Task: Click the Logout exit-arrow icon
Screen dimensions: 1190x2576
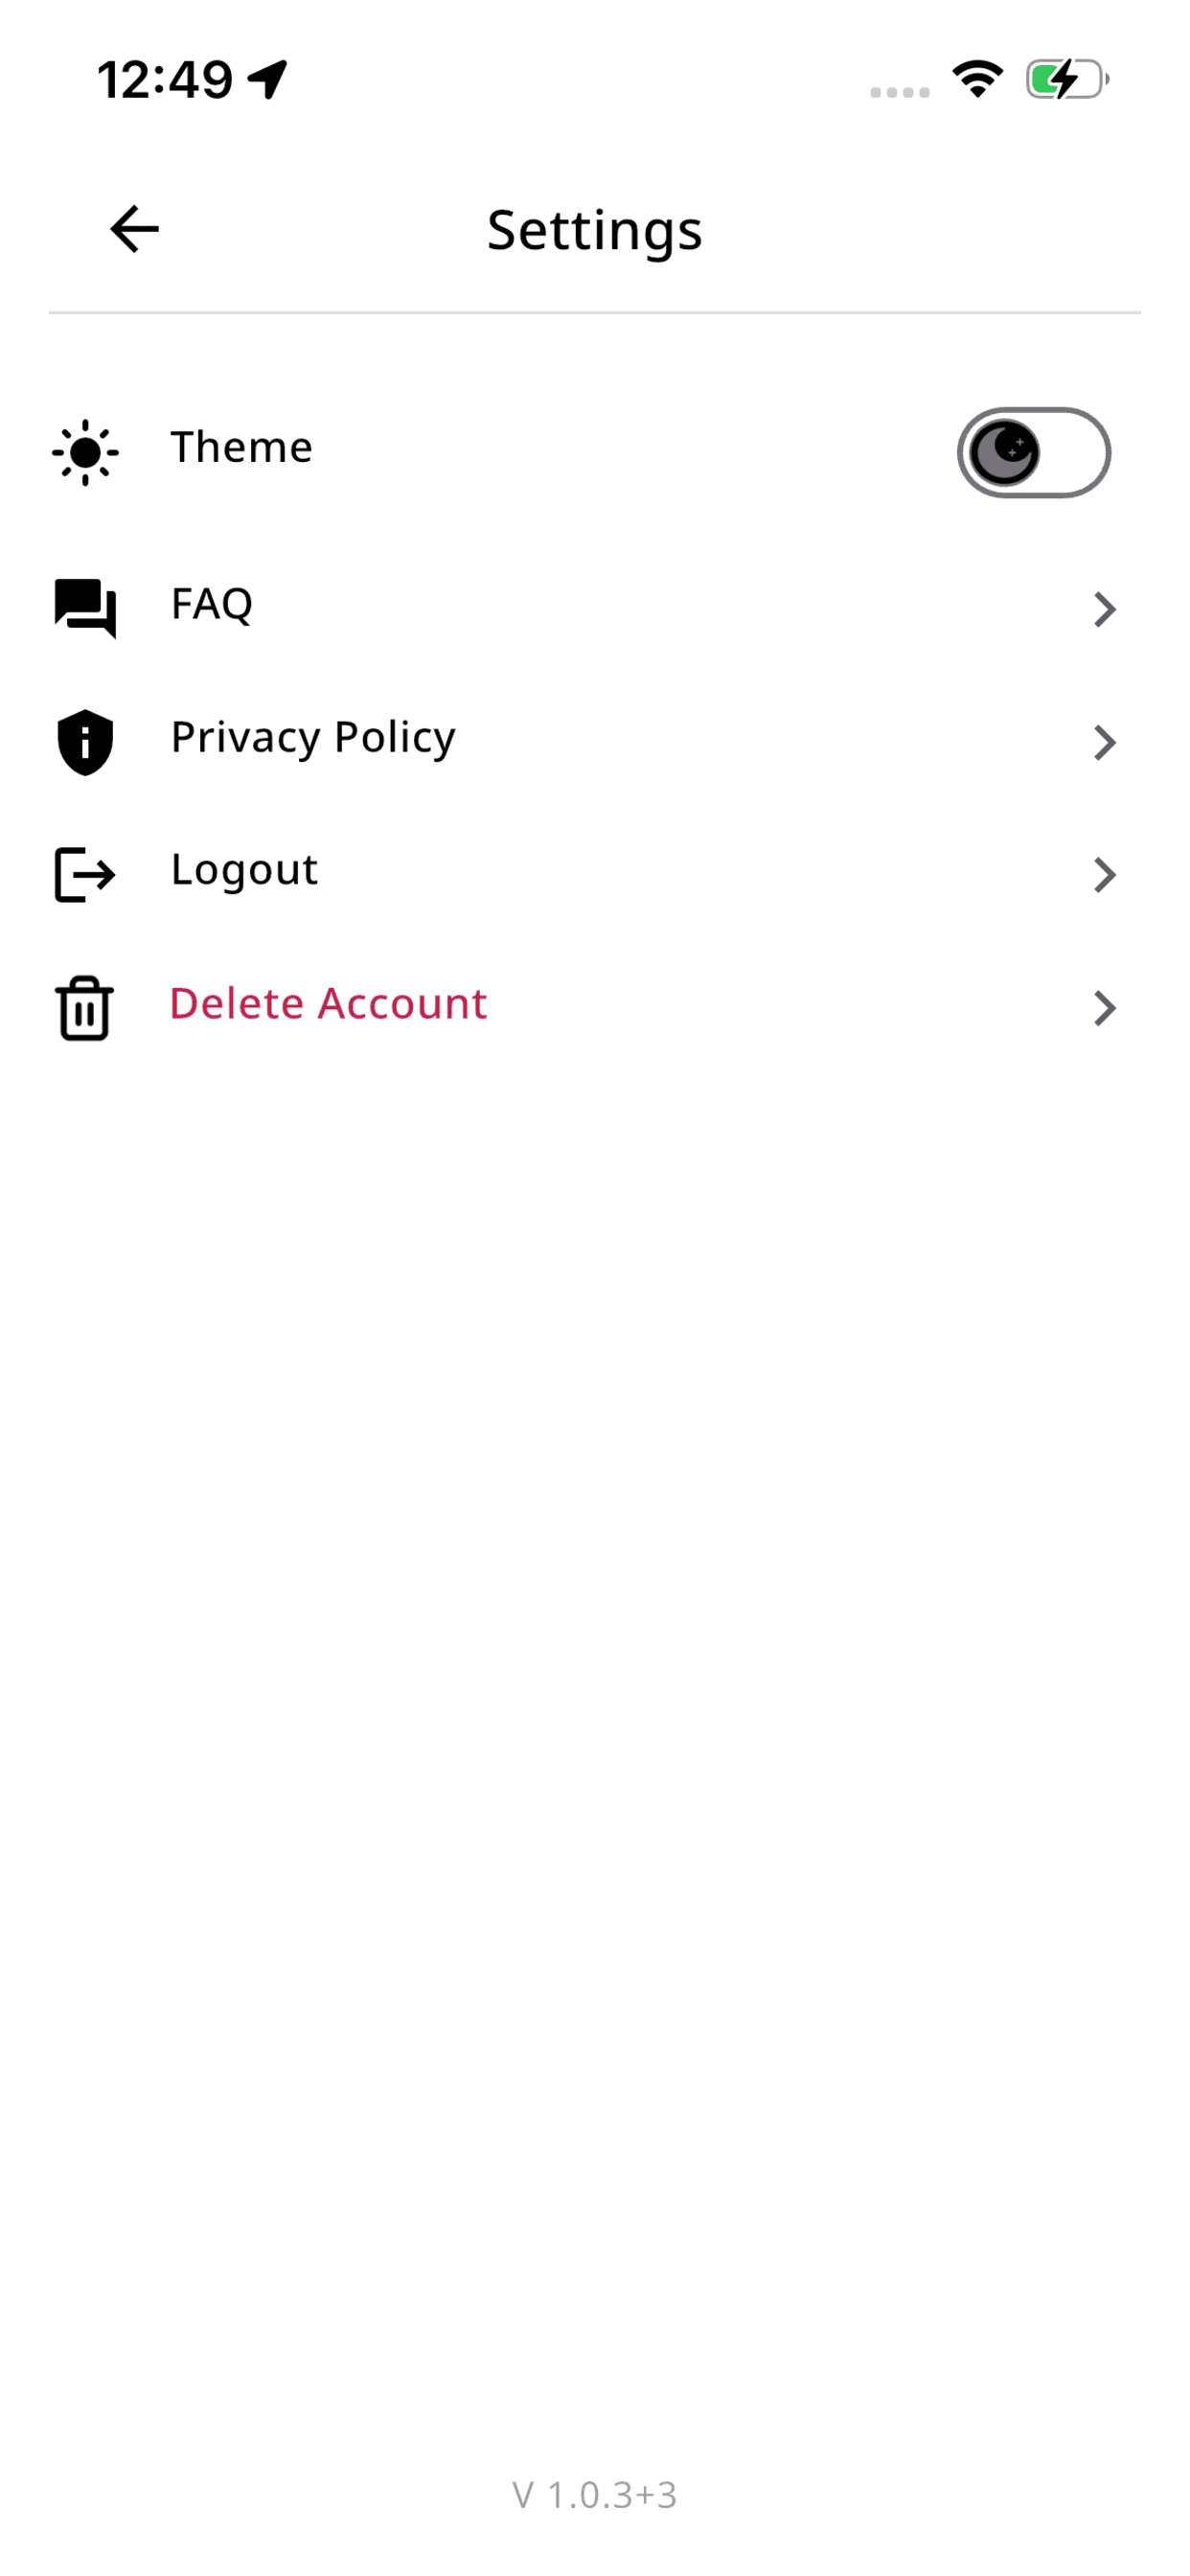Action: [x=85, y=875]
